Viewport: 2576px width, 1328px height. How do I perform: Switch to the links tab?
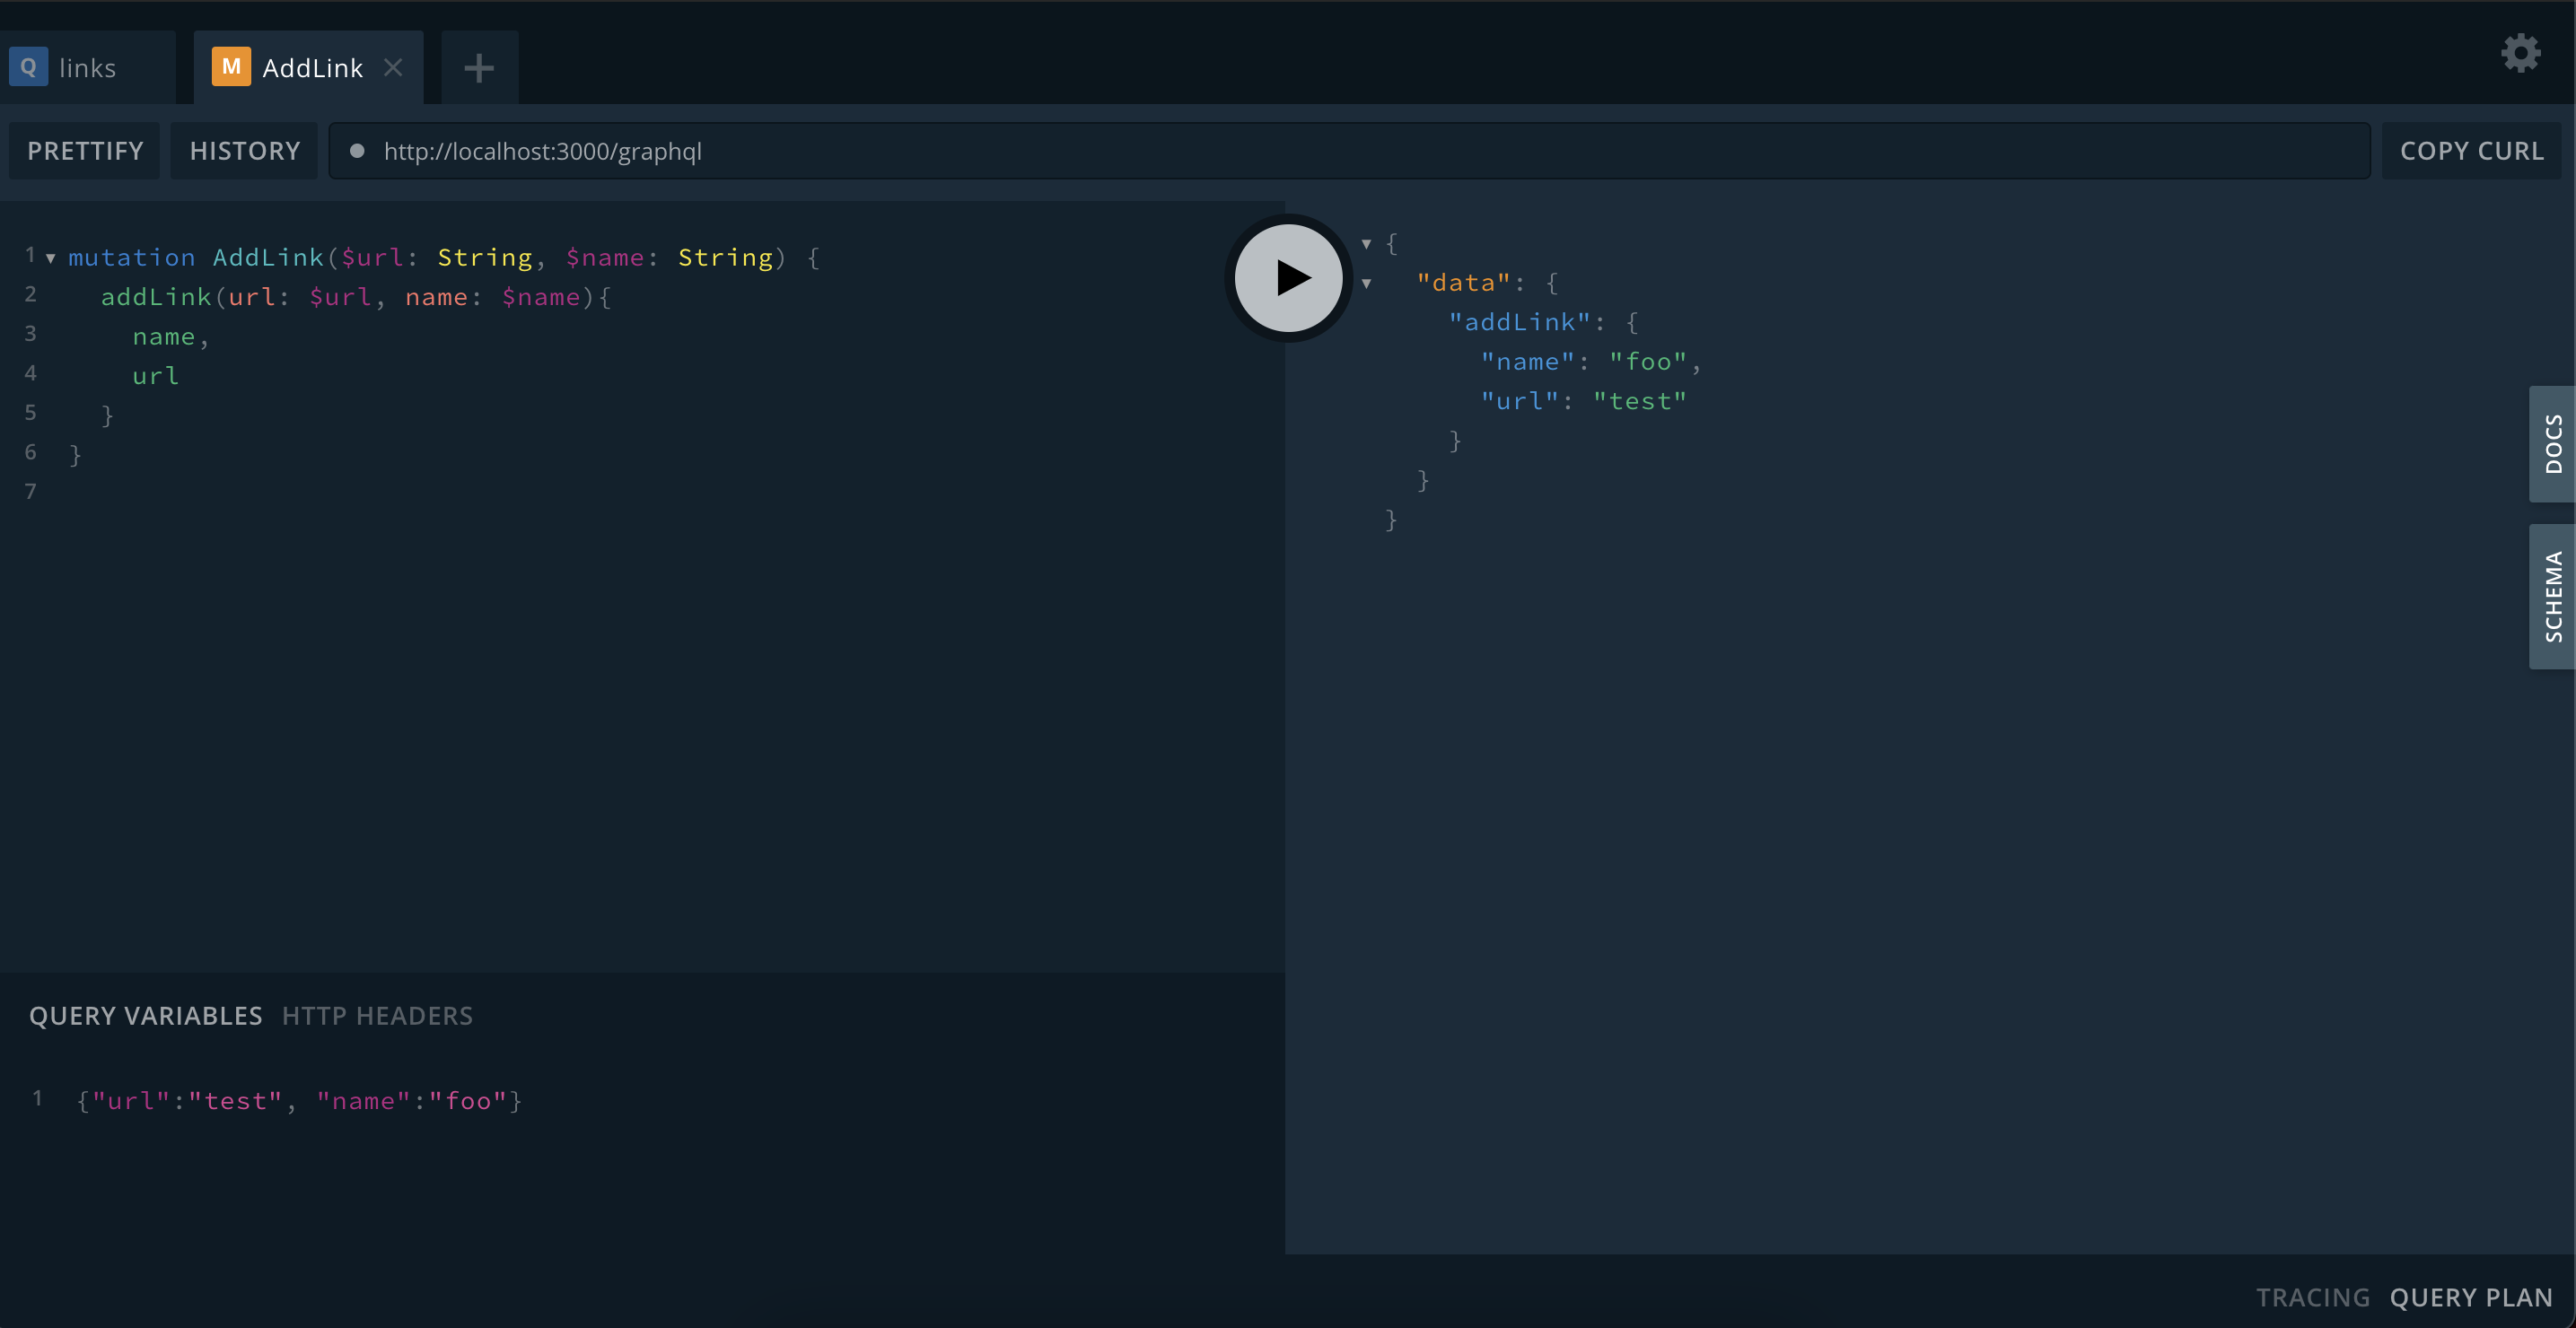[x=87, y=68]
